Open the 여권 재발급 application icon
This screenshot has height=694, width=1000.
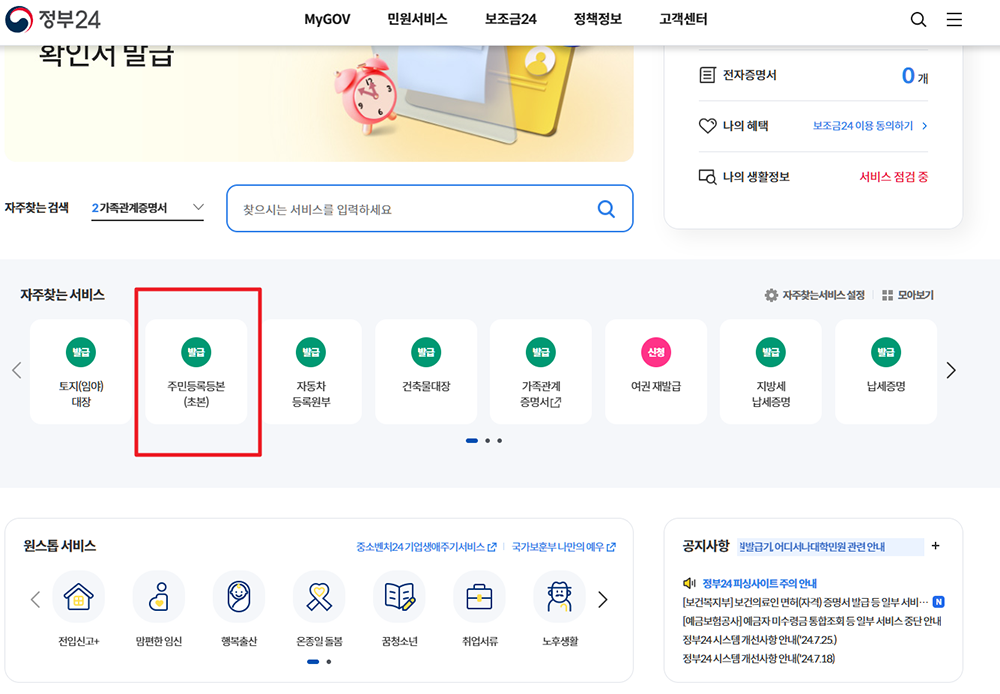click(x=656, y=371)
